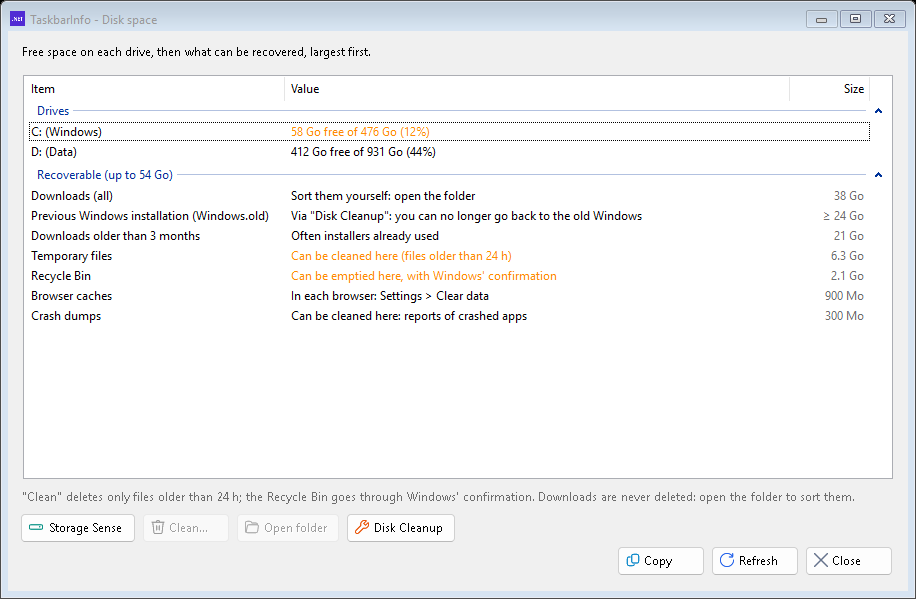Select the Browser caches row
The height and width of the screenshot is (599, 916).
449,296
